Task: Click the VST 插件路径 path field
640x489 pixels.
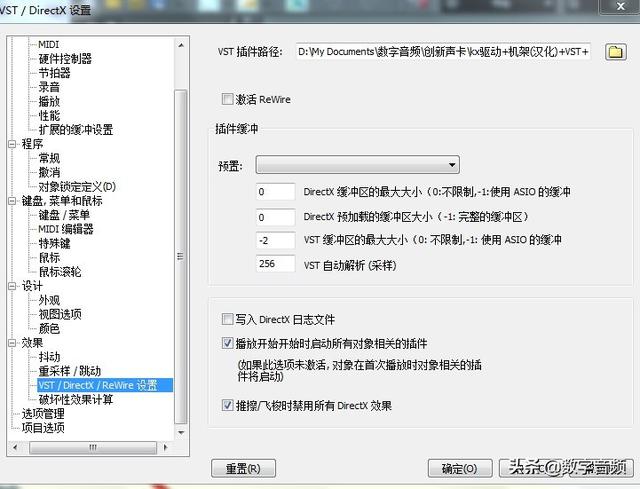Action: (x=443, y=52)
